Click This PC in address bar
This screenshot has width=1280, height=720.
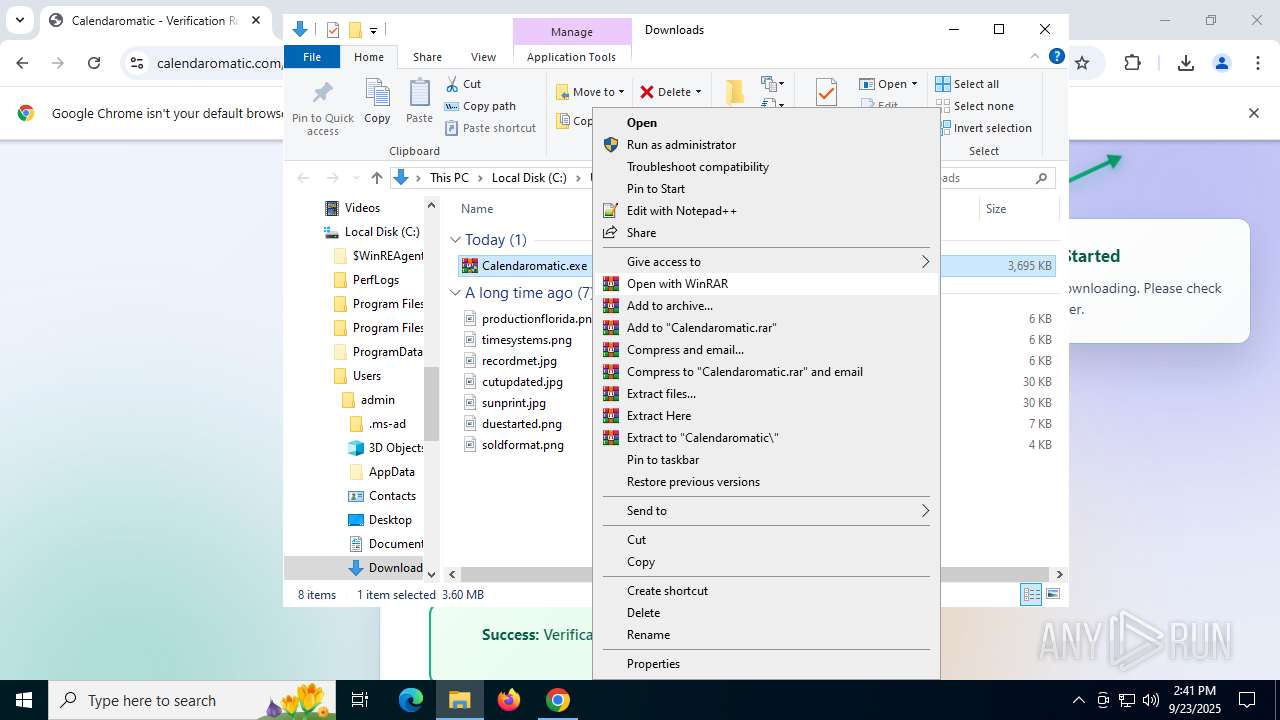[449, 178]
